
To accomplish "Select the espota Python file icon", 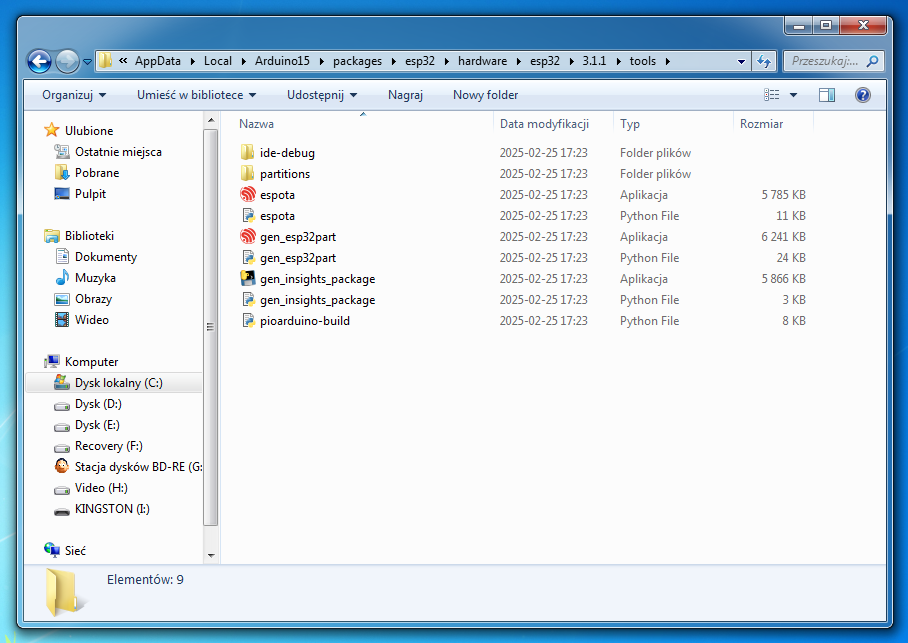I will coord(248,215).
